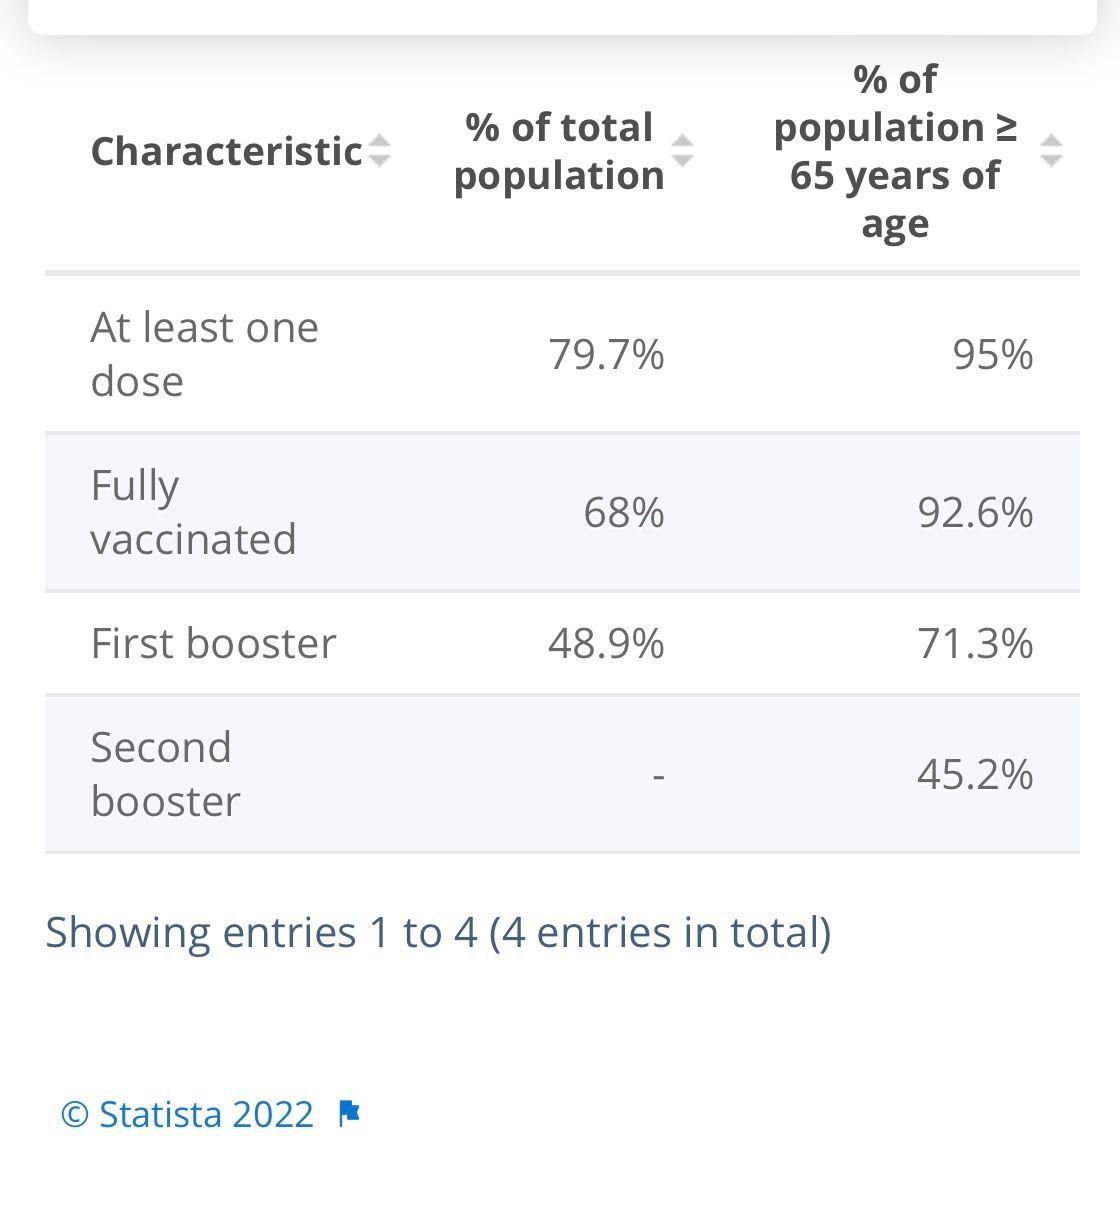Click the flag icon beside Statista 2022

(x=348, y=1113)
